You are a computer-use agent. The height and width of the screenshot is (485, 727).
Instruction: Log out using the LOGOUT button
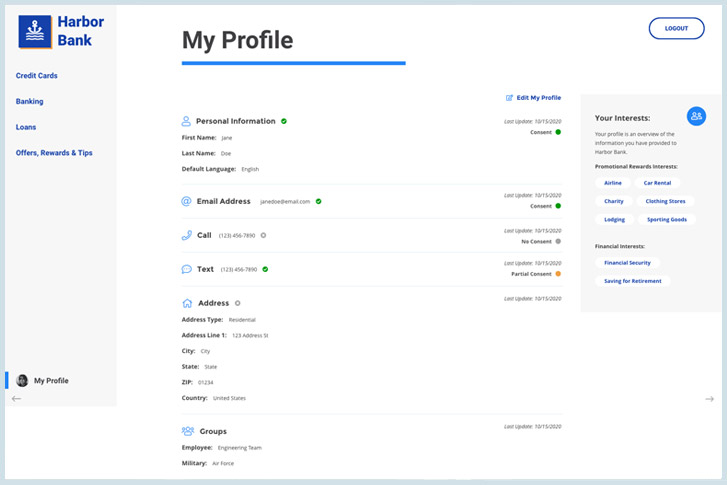pos(676,28)
